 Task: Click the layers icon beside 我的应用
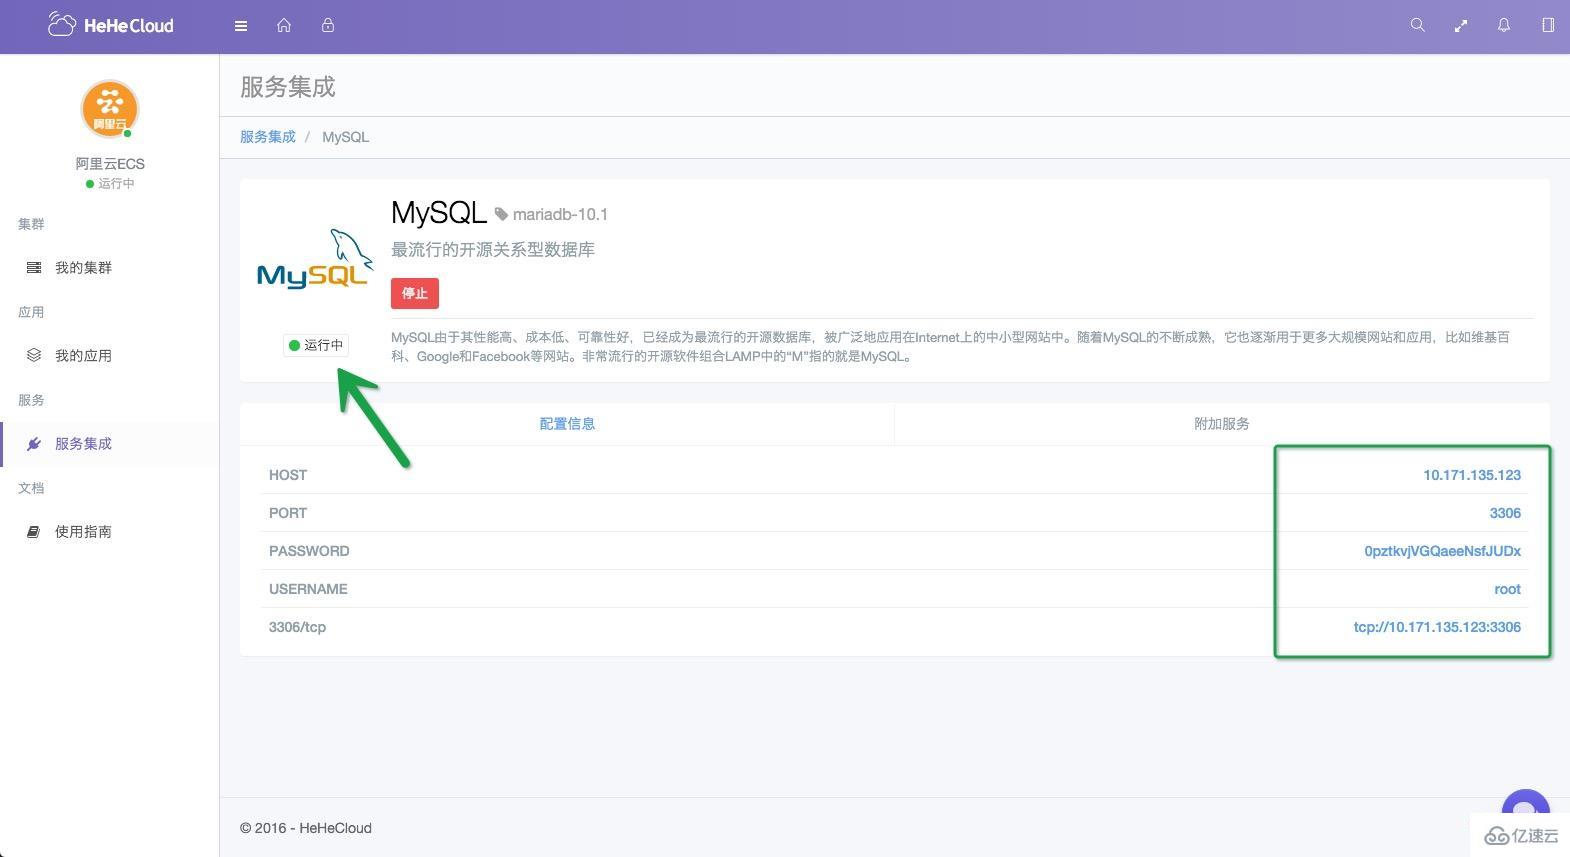coord(34,355)
